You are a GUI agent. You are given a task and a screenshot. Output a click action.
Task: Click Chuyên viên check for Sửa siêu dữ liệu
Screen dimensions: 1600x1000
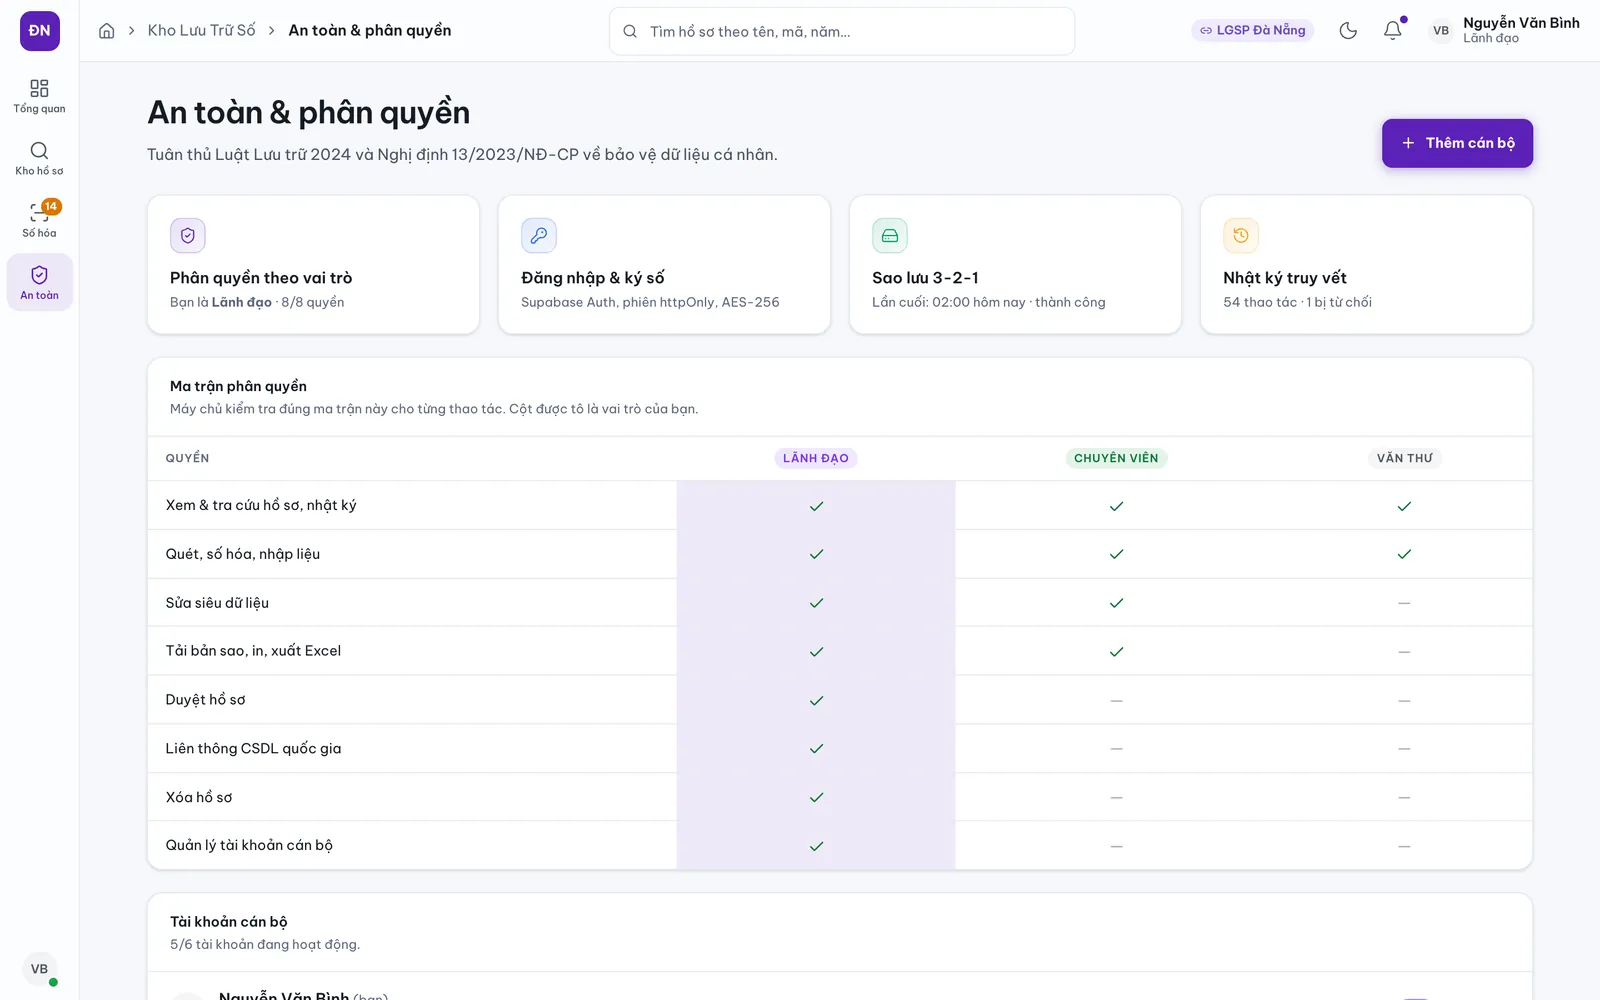[x=1116, y=603]
